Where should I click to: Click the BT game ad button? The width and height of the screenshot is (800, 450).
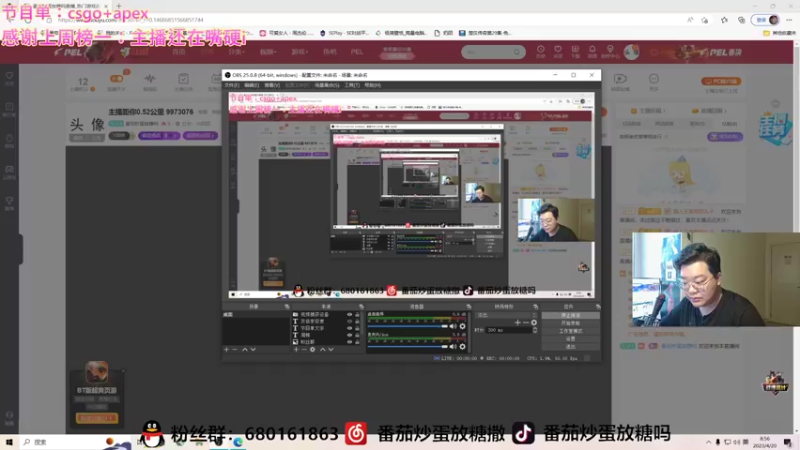tap(97, 418)
